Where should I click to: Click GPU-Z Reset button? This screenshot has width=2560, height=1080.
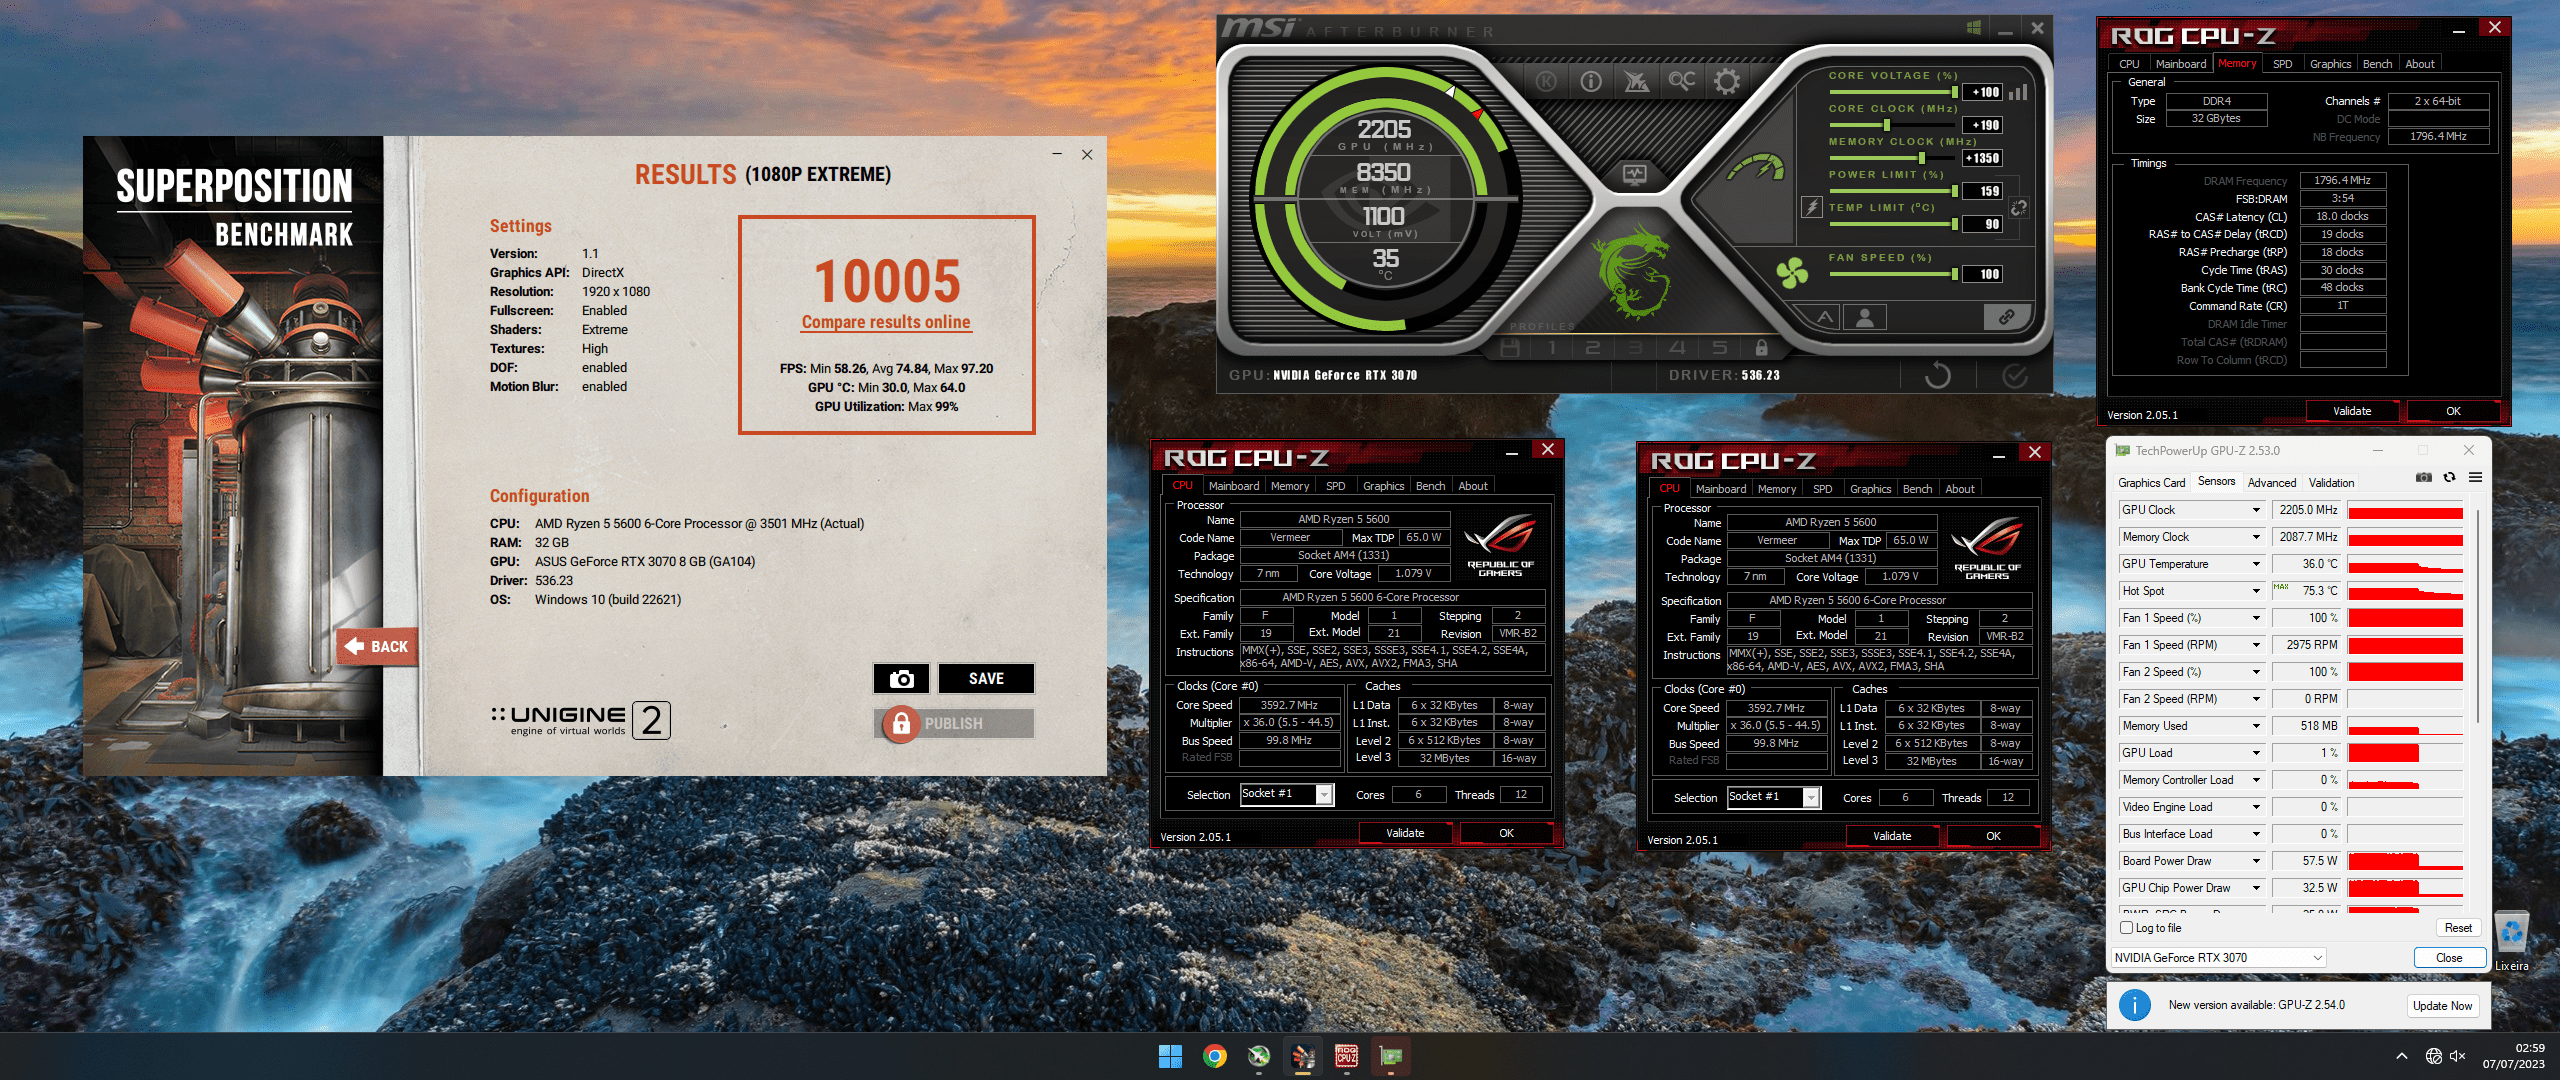2458,928
